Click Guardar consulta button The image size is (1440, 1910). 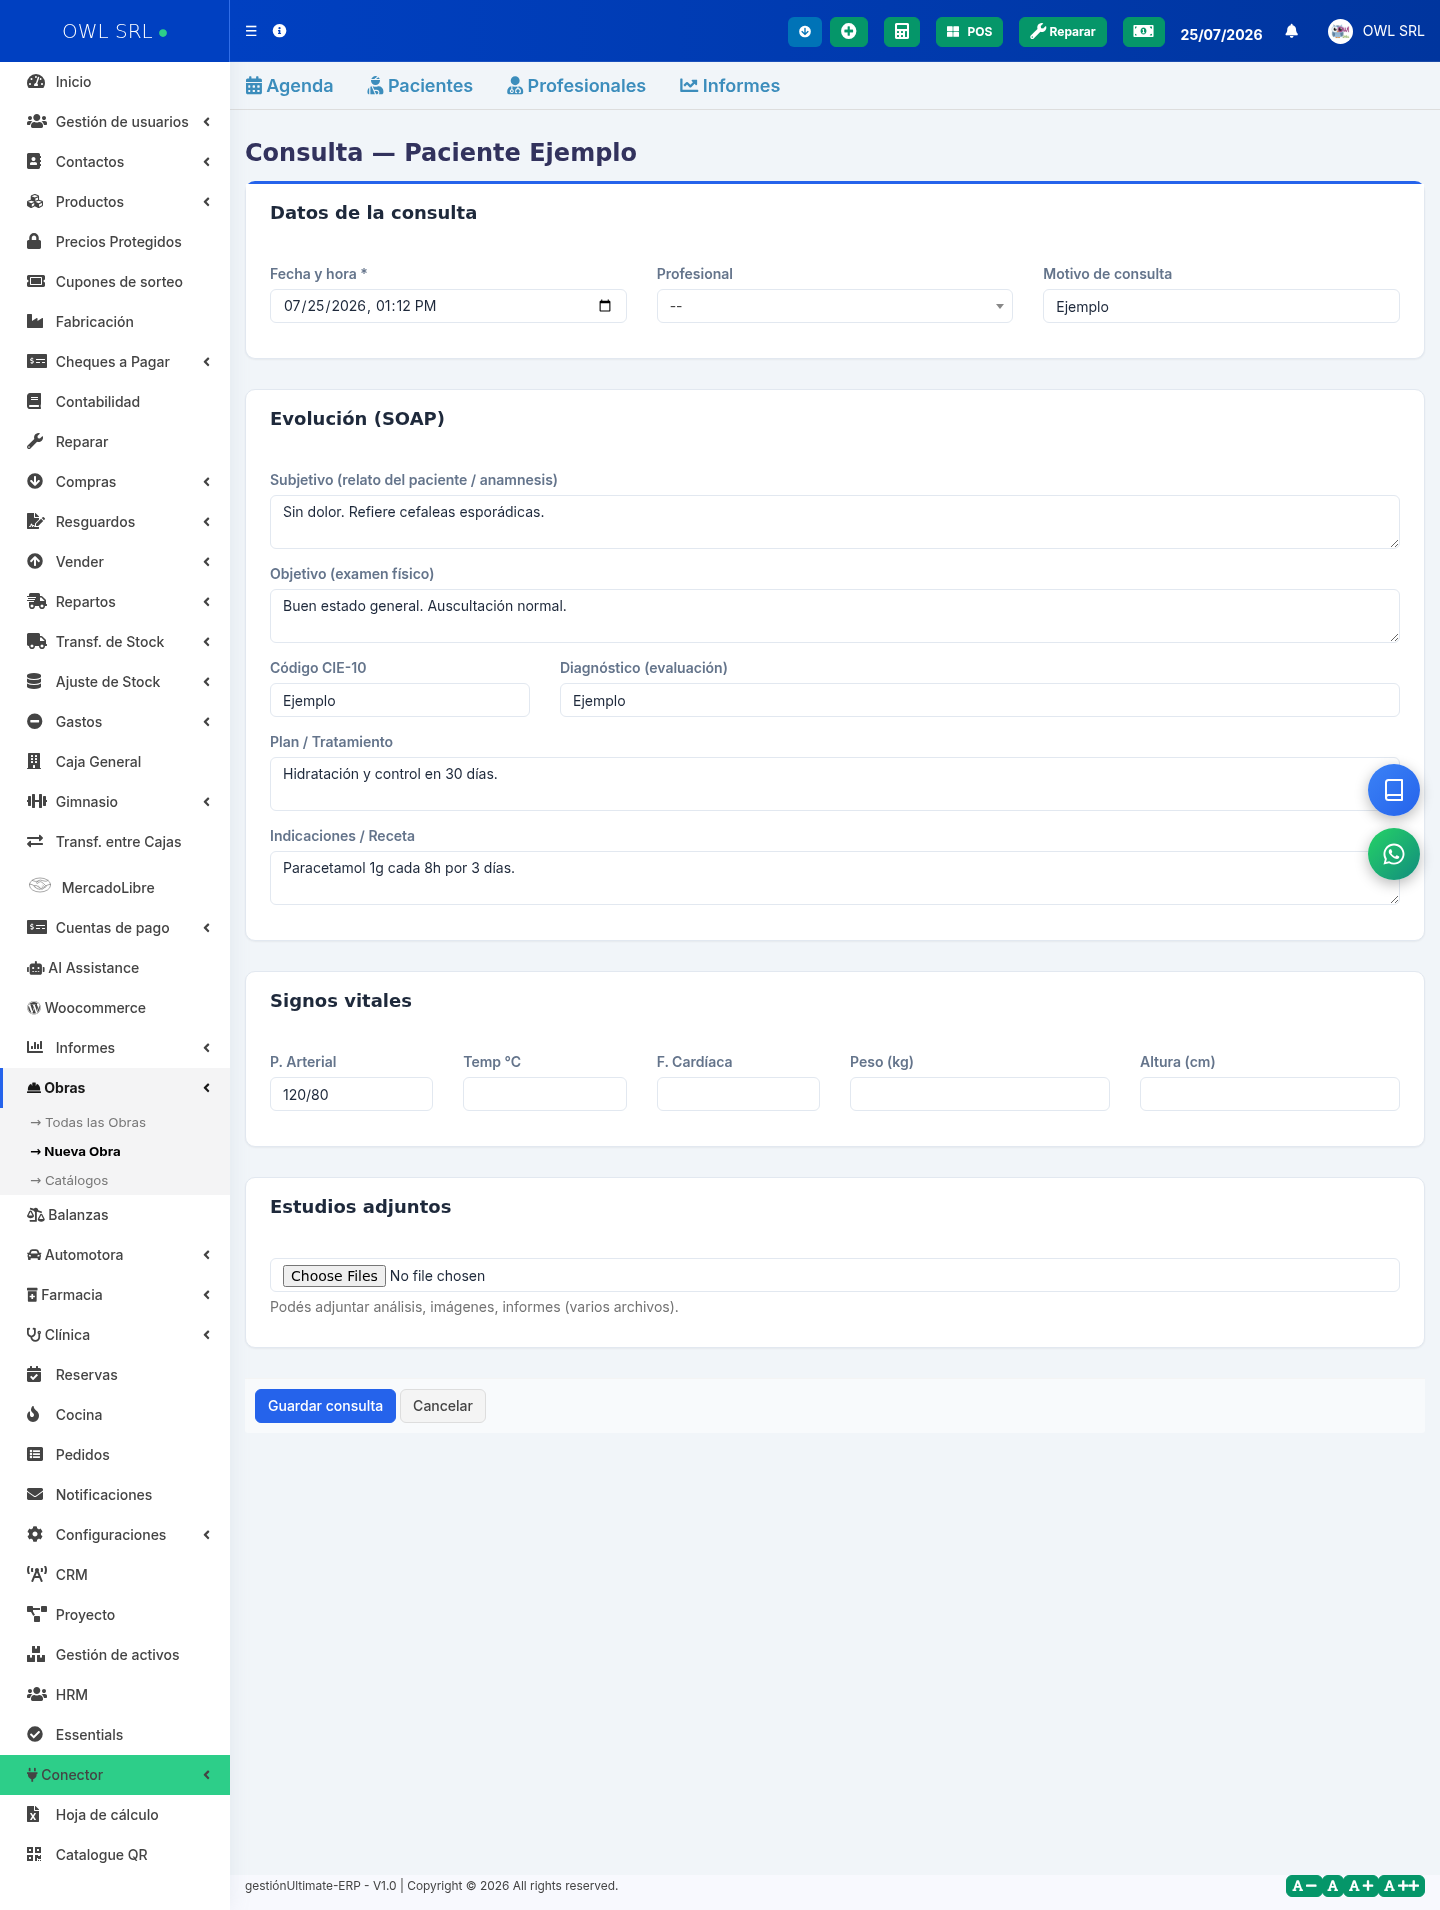click(325, 1406)
